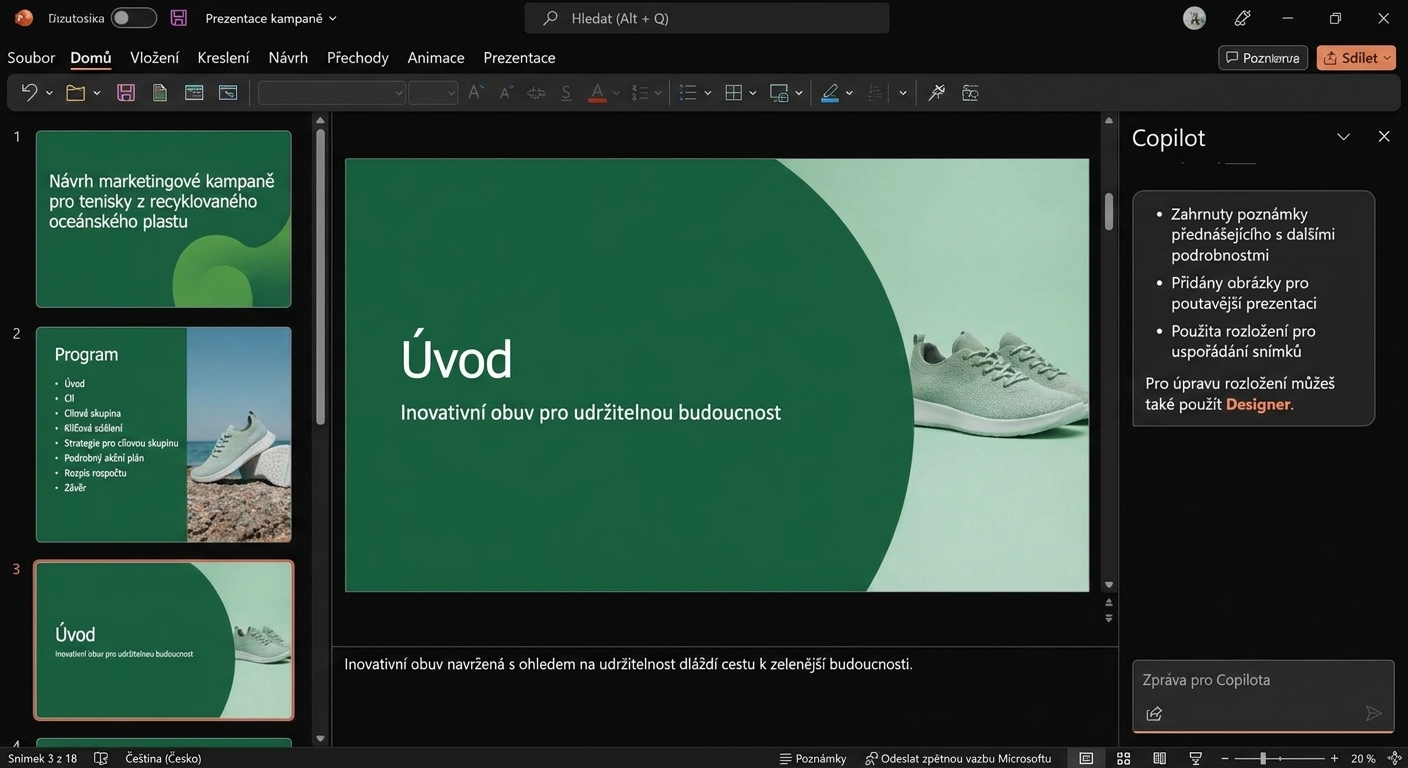
Task: Save the presentation from the title bar
Action: click(x=179, y=18)
